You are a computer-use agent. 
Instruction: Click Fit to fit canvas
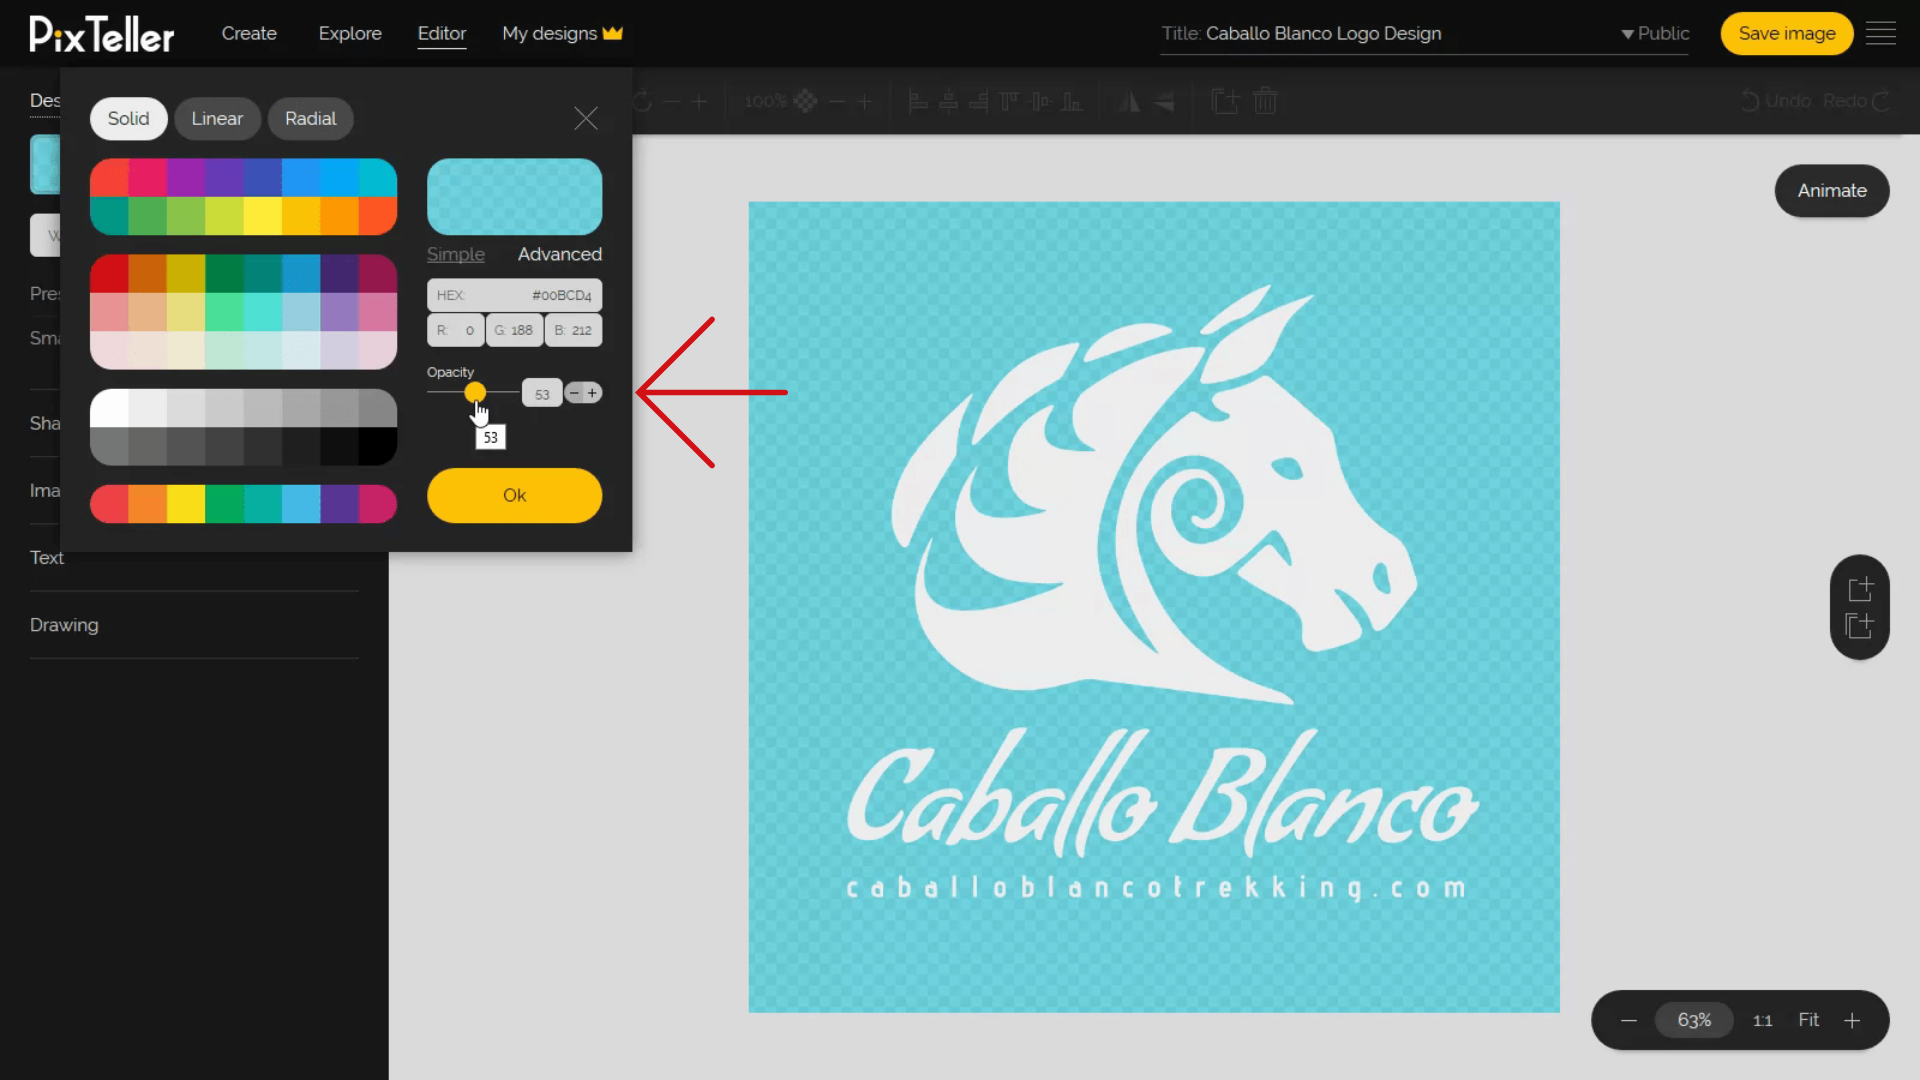pos(1809,1020)
